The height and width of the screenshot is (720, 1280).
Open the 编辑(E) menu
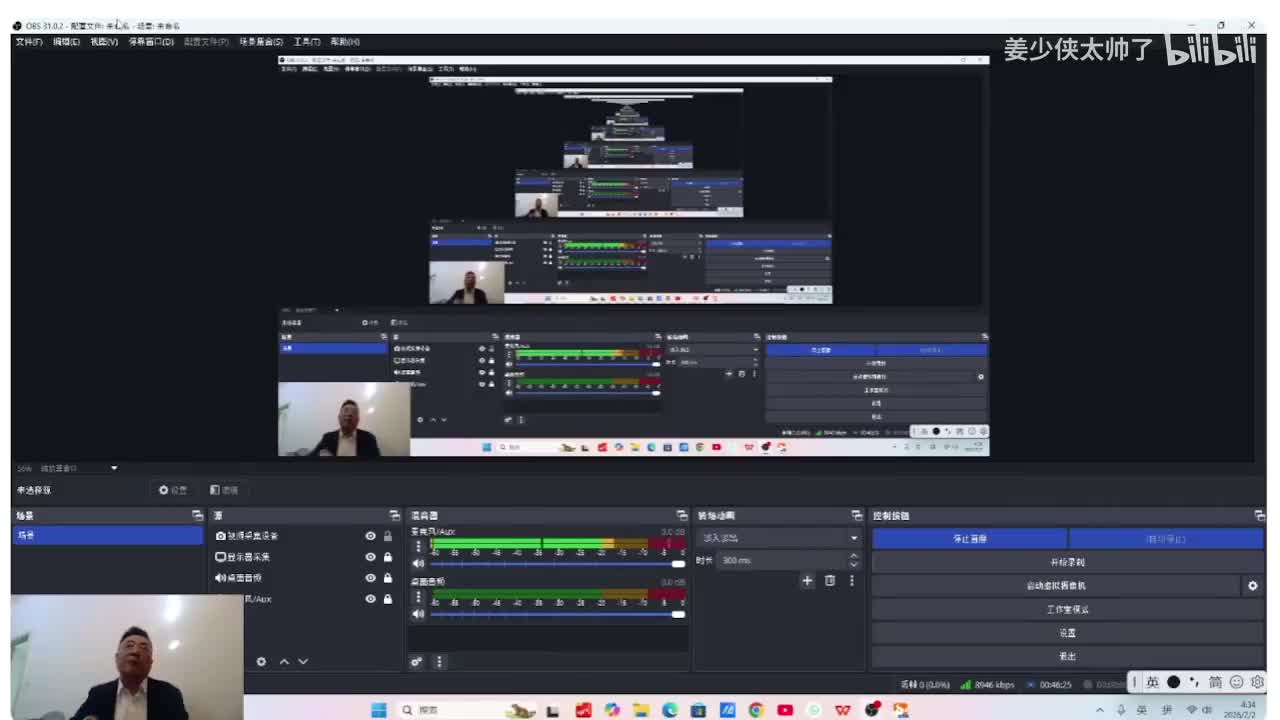(x=66, y=42)
